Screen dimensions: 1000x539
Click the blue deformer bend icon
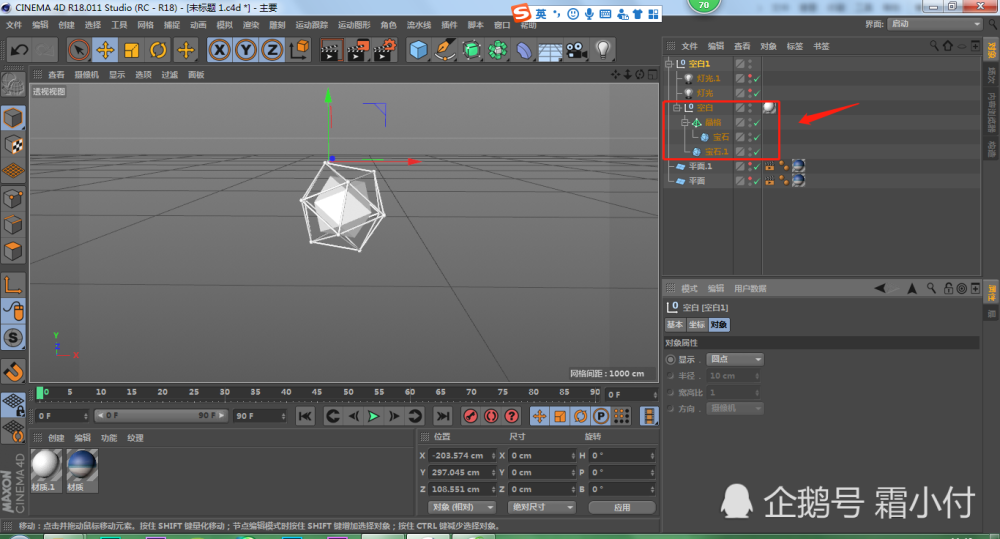(x=524, y=50)
